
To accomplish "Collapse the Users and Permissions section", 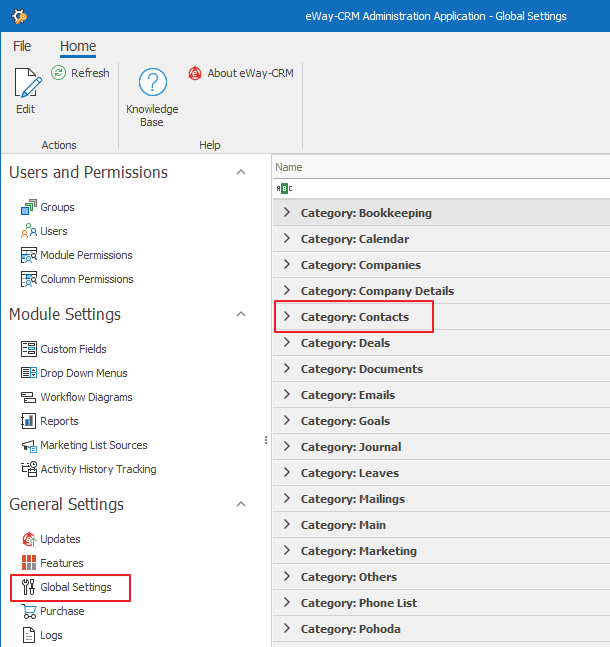I will pos(241,172).
